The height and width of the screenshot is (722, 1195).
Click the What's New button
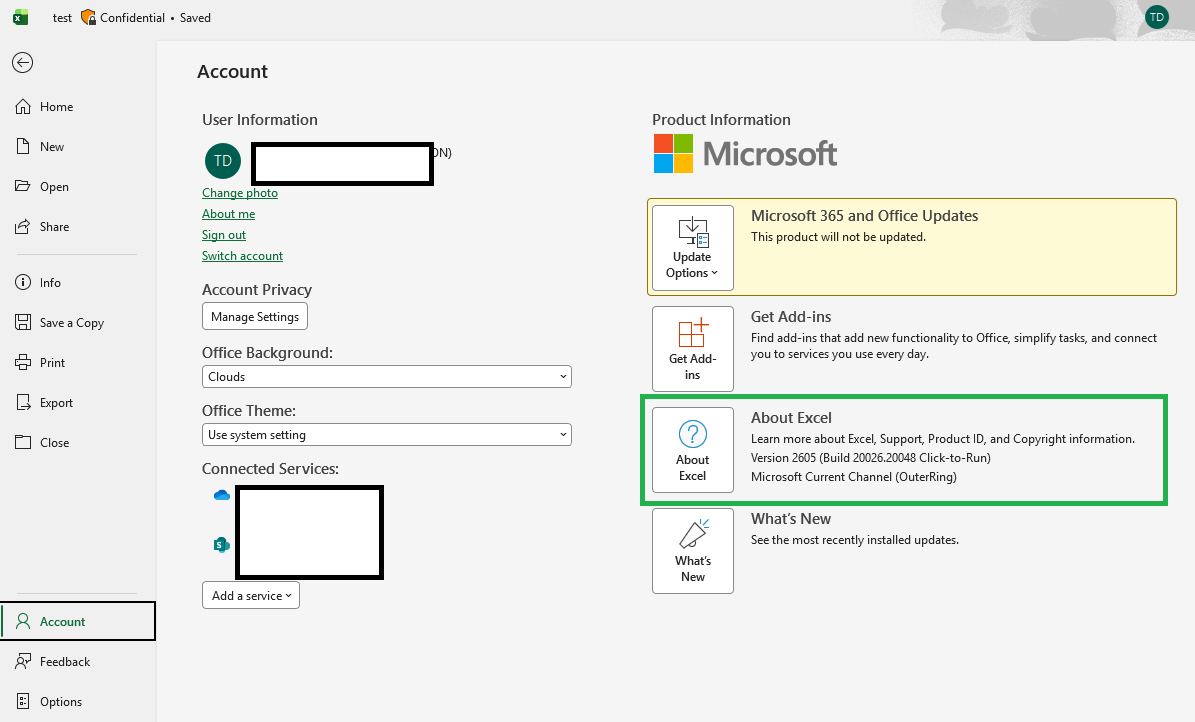coord(693,551)
